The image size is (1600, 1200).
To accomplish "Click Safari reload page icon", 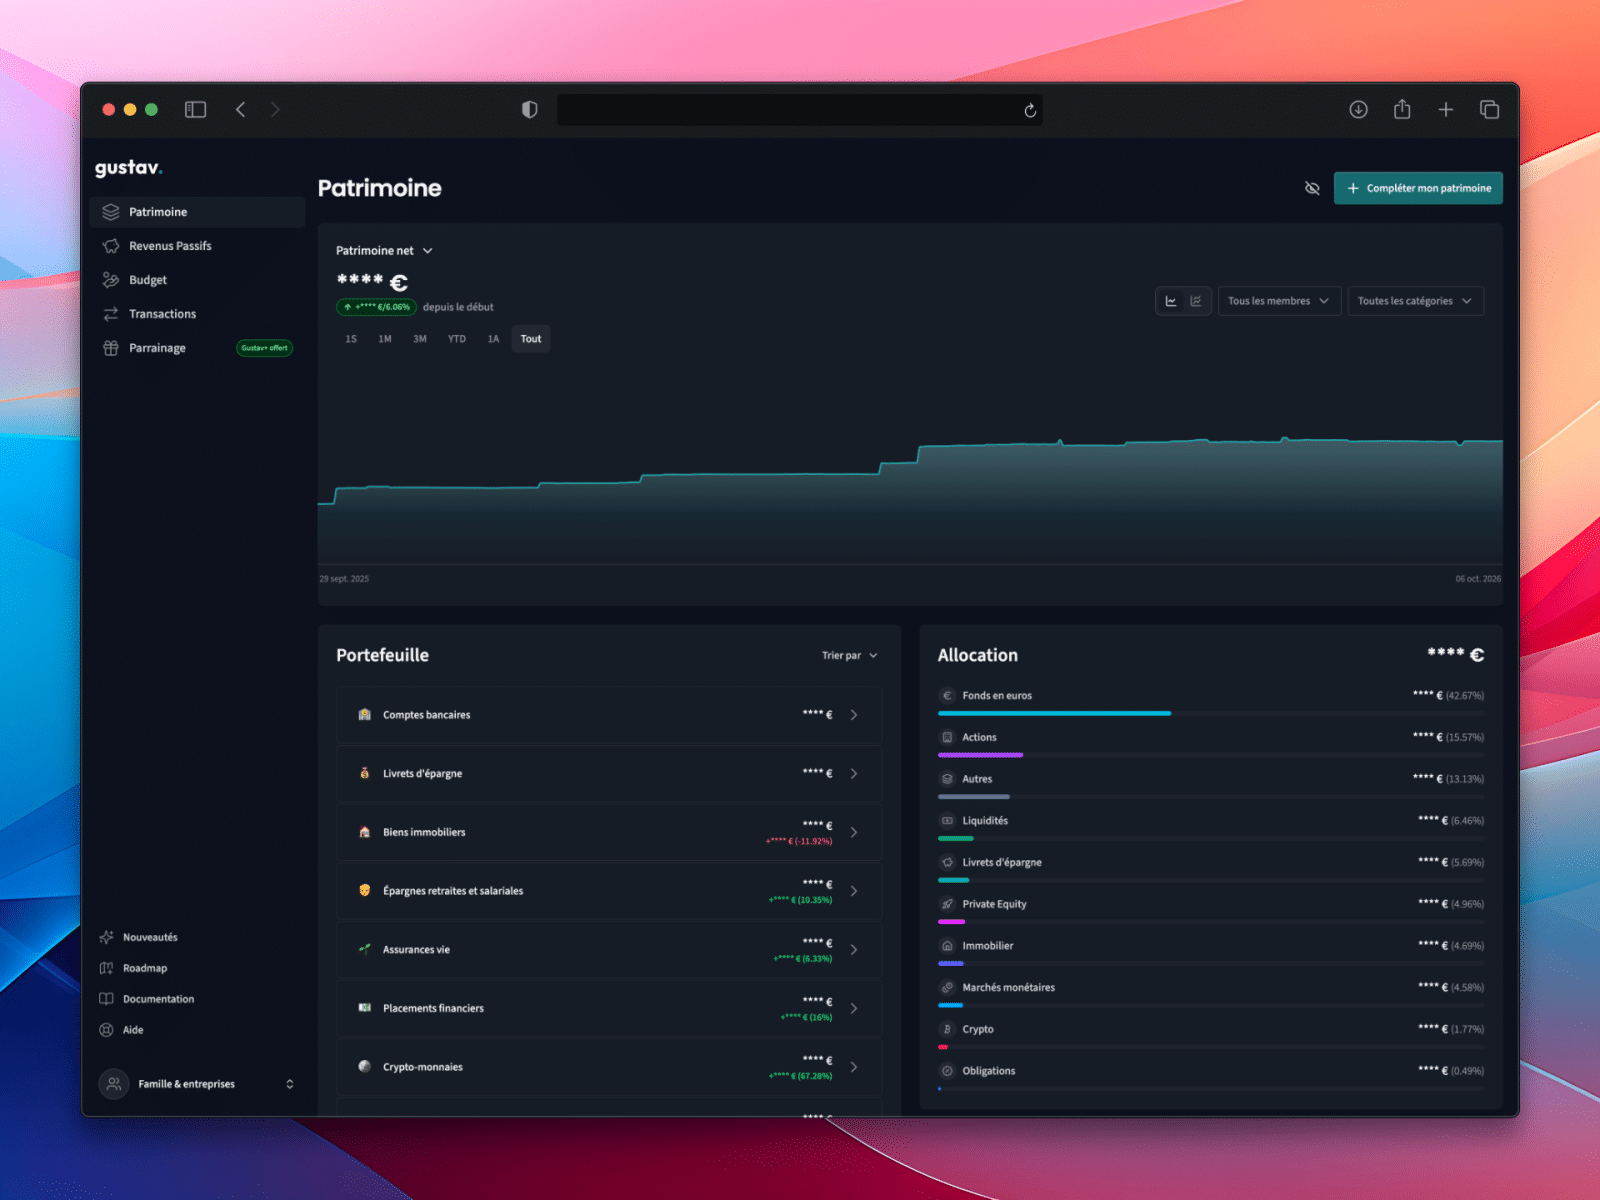I will point(1030,110).
